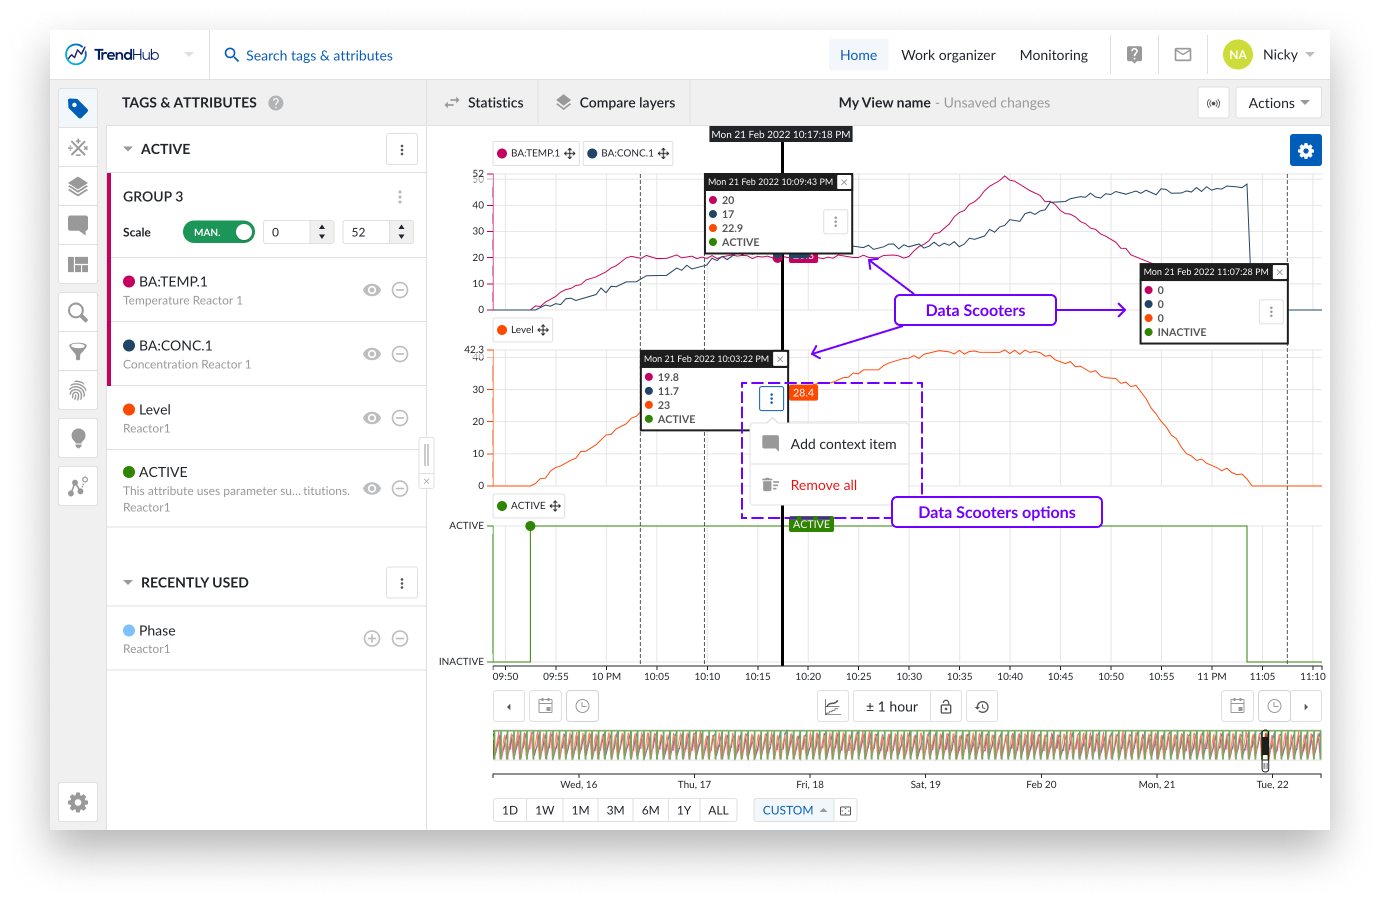
Task: Open the lightbulb icon in sidebar
Action: tap(78, 438)
